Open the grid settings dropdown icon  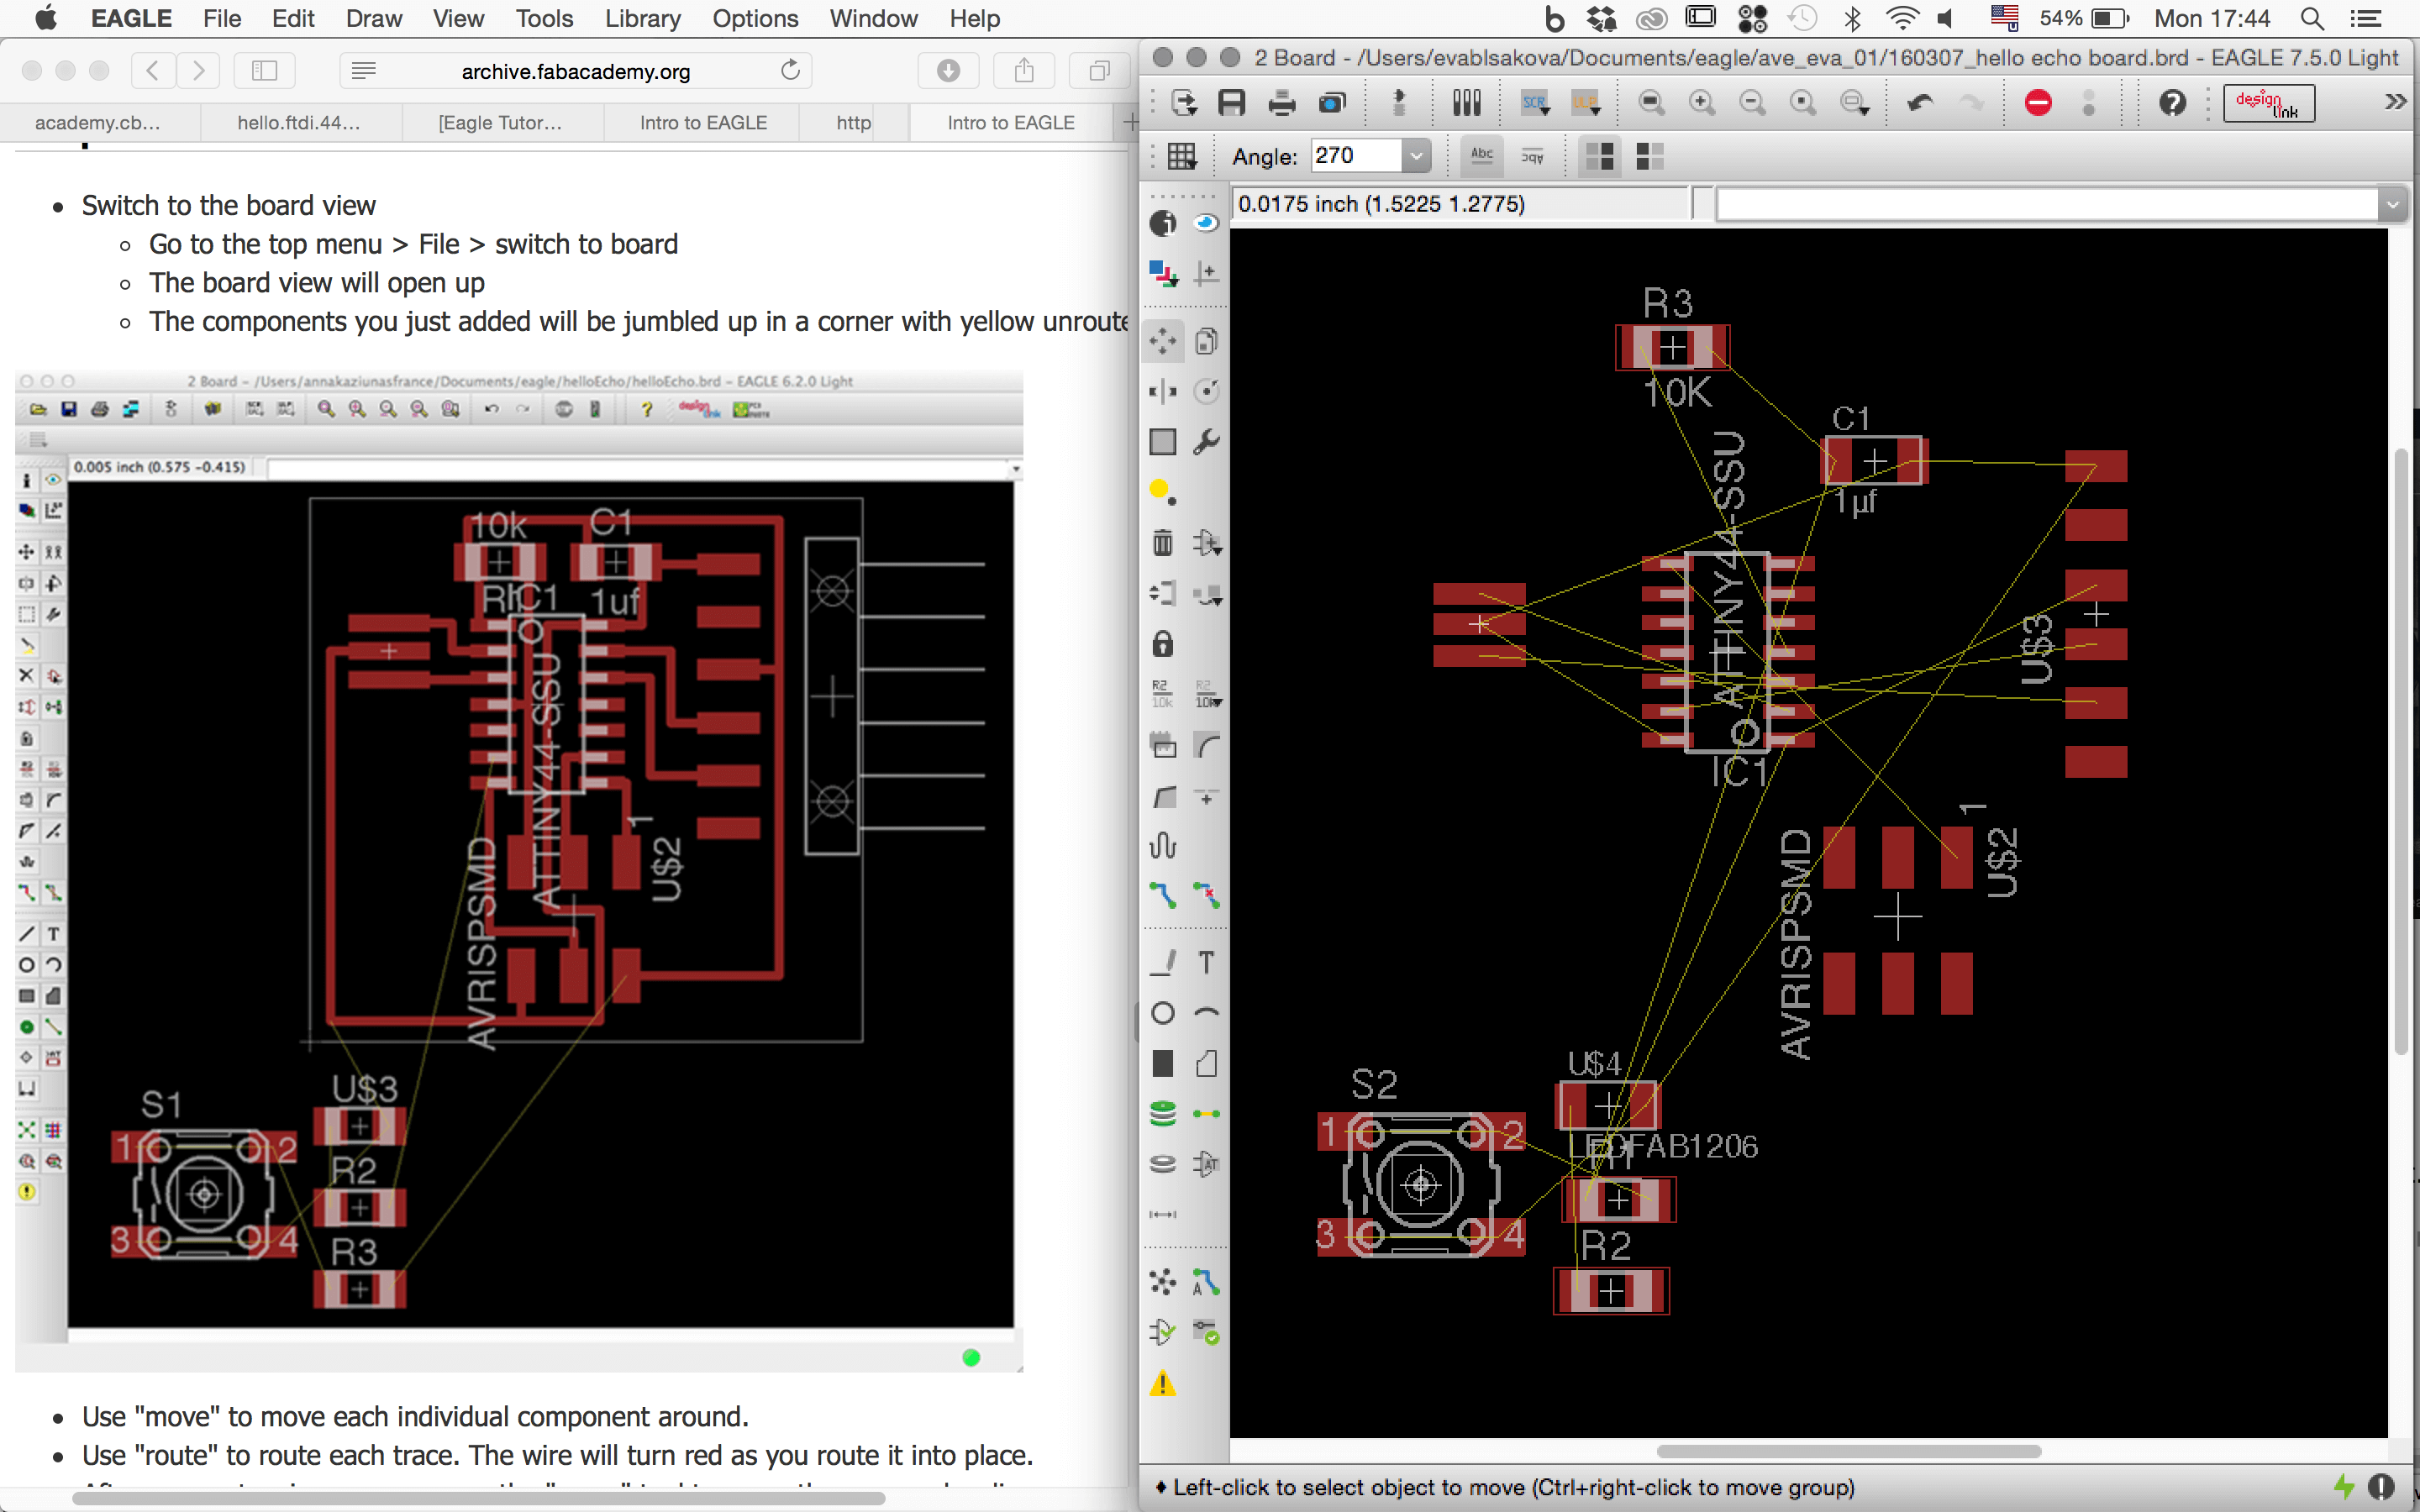coord(1181,156)
